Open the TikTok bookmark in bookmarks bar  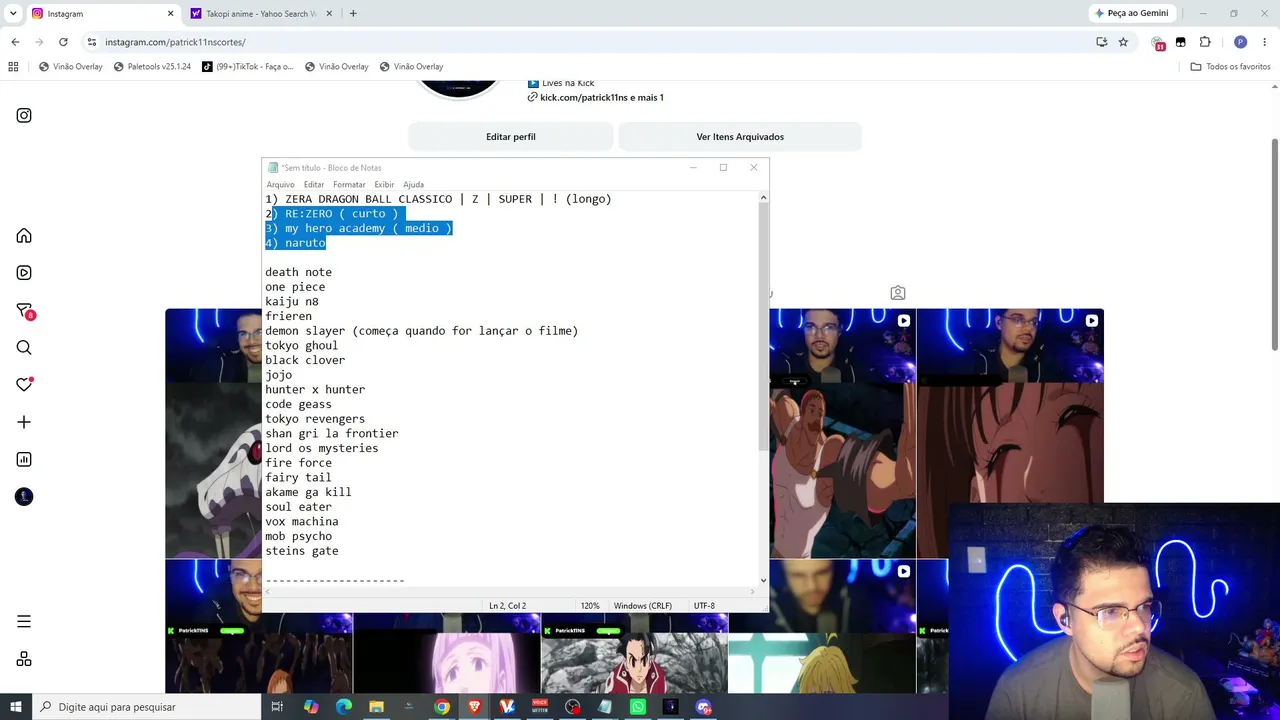[248, 67]
